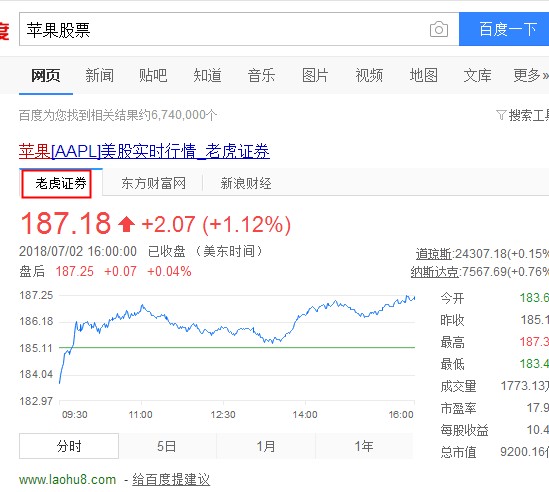Show the 5日 chart range
The height and width of the screenshot is (492, 549).
pos(167,446)
